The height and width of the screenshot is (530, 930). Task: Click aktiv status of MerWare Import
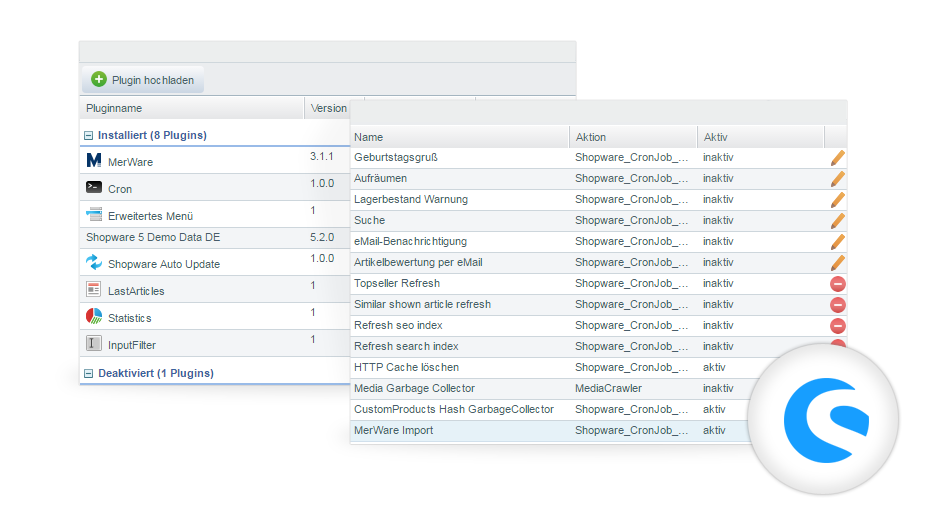pos(714,430)
